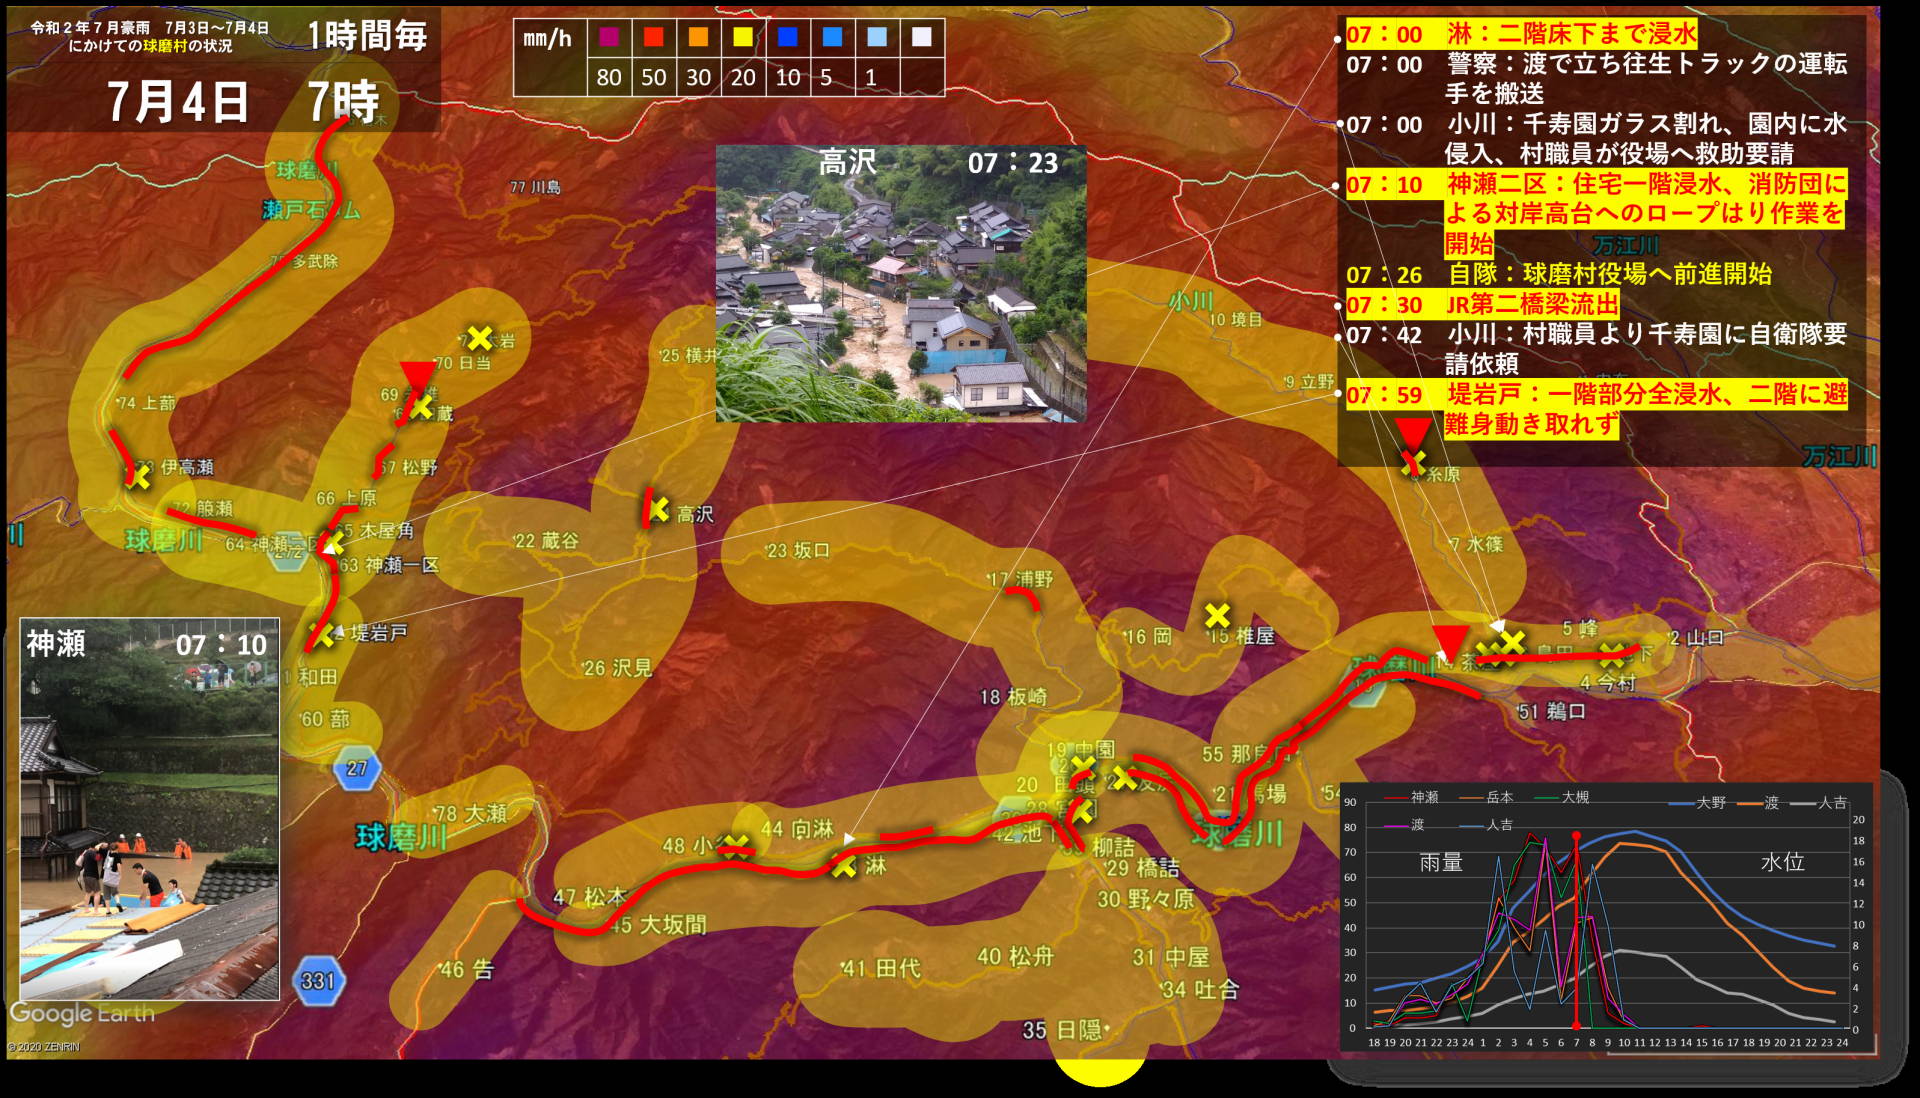The width and height of the screenshot is (1920, 1098).
Task: Select the 07:00 小川:千寿園ガラス割れ entry
Action: click(x=1596, y=139)
